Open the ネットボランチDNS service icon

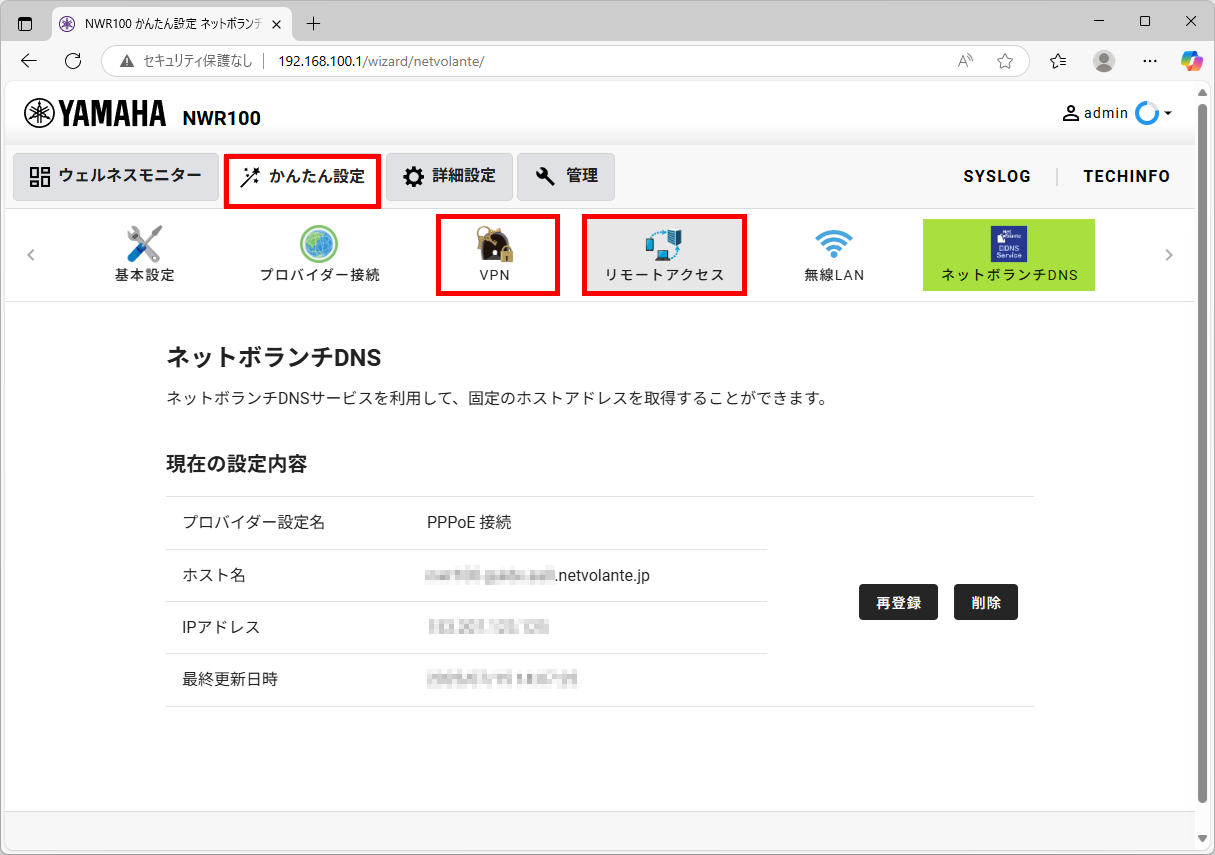click(x=1008, y=253)
